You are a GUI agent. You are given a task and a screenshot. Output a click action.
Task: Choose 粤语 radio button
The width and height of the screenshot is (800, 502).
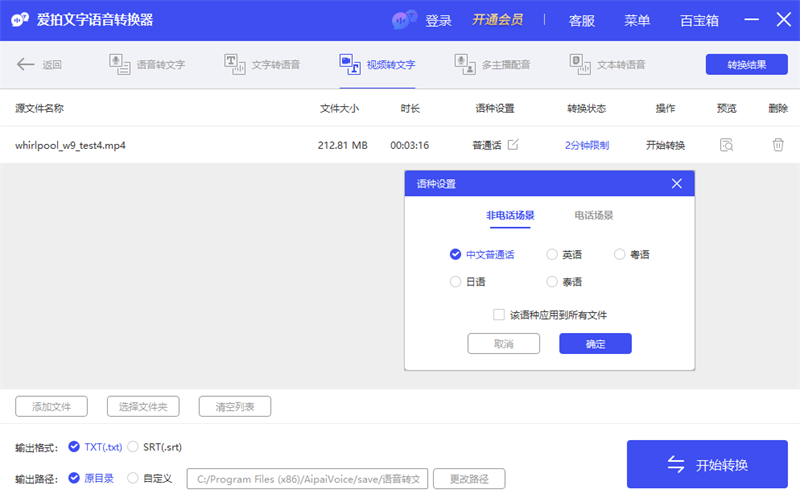[620, 255]
